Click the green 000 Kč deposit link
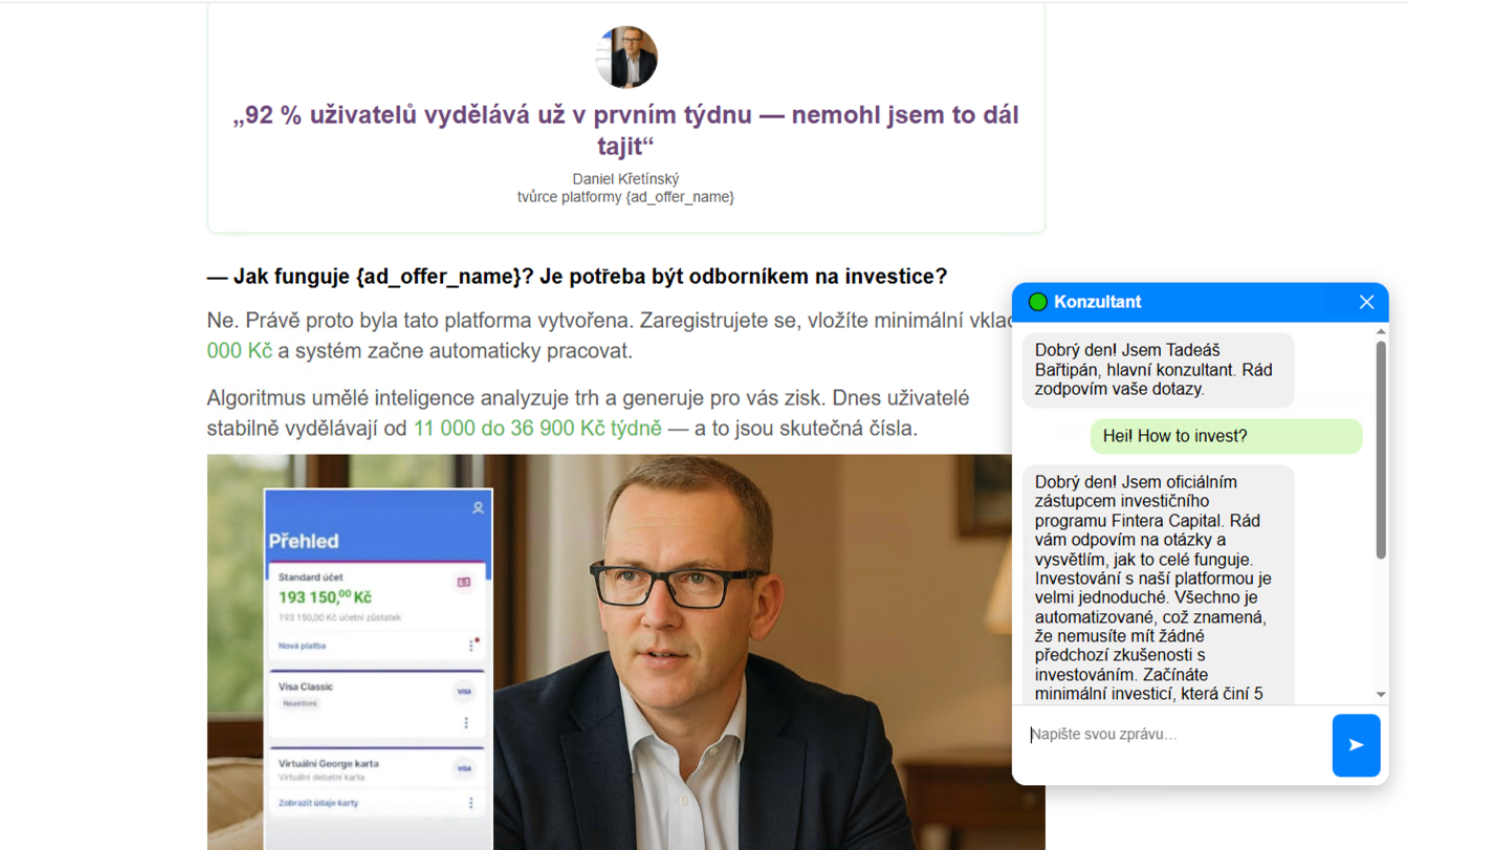Viewport: 1500px width, 850px height. point(239,351)
